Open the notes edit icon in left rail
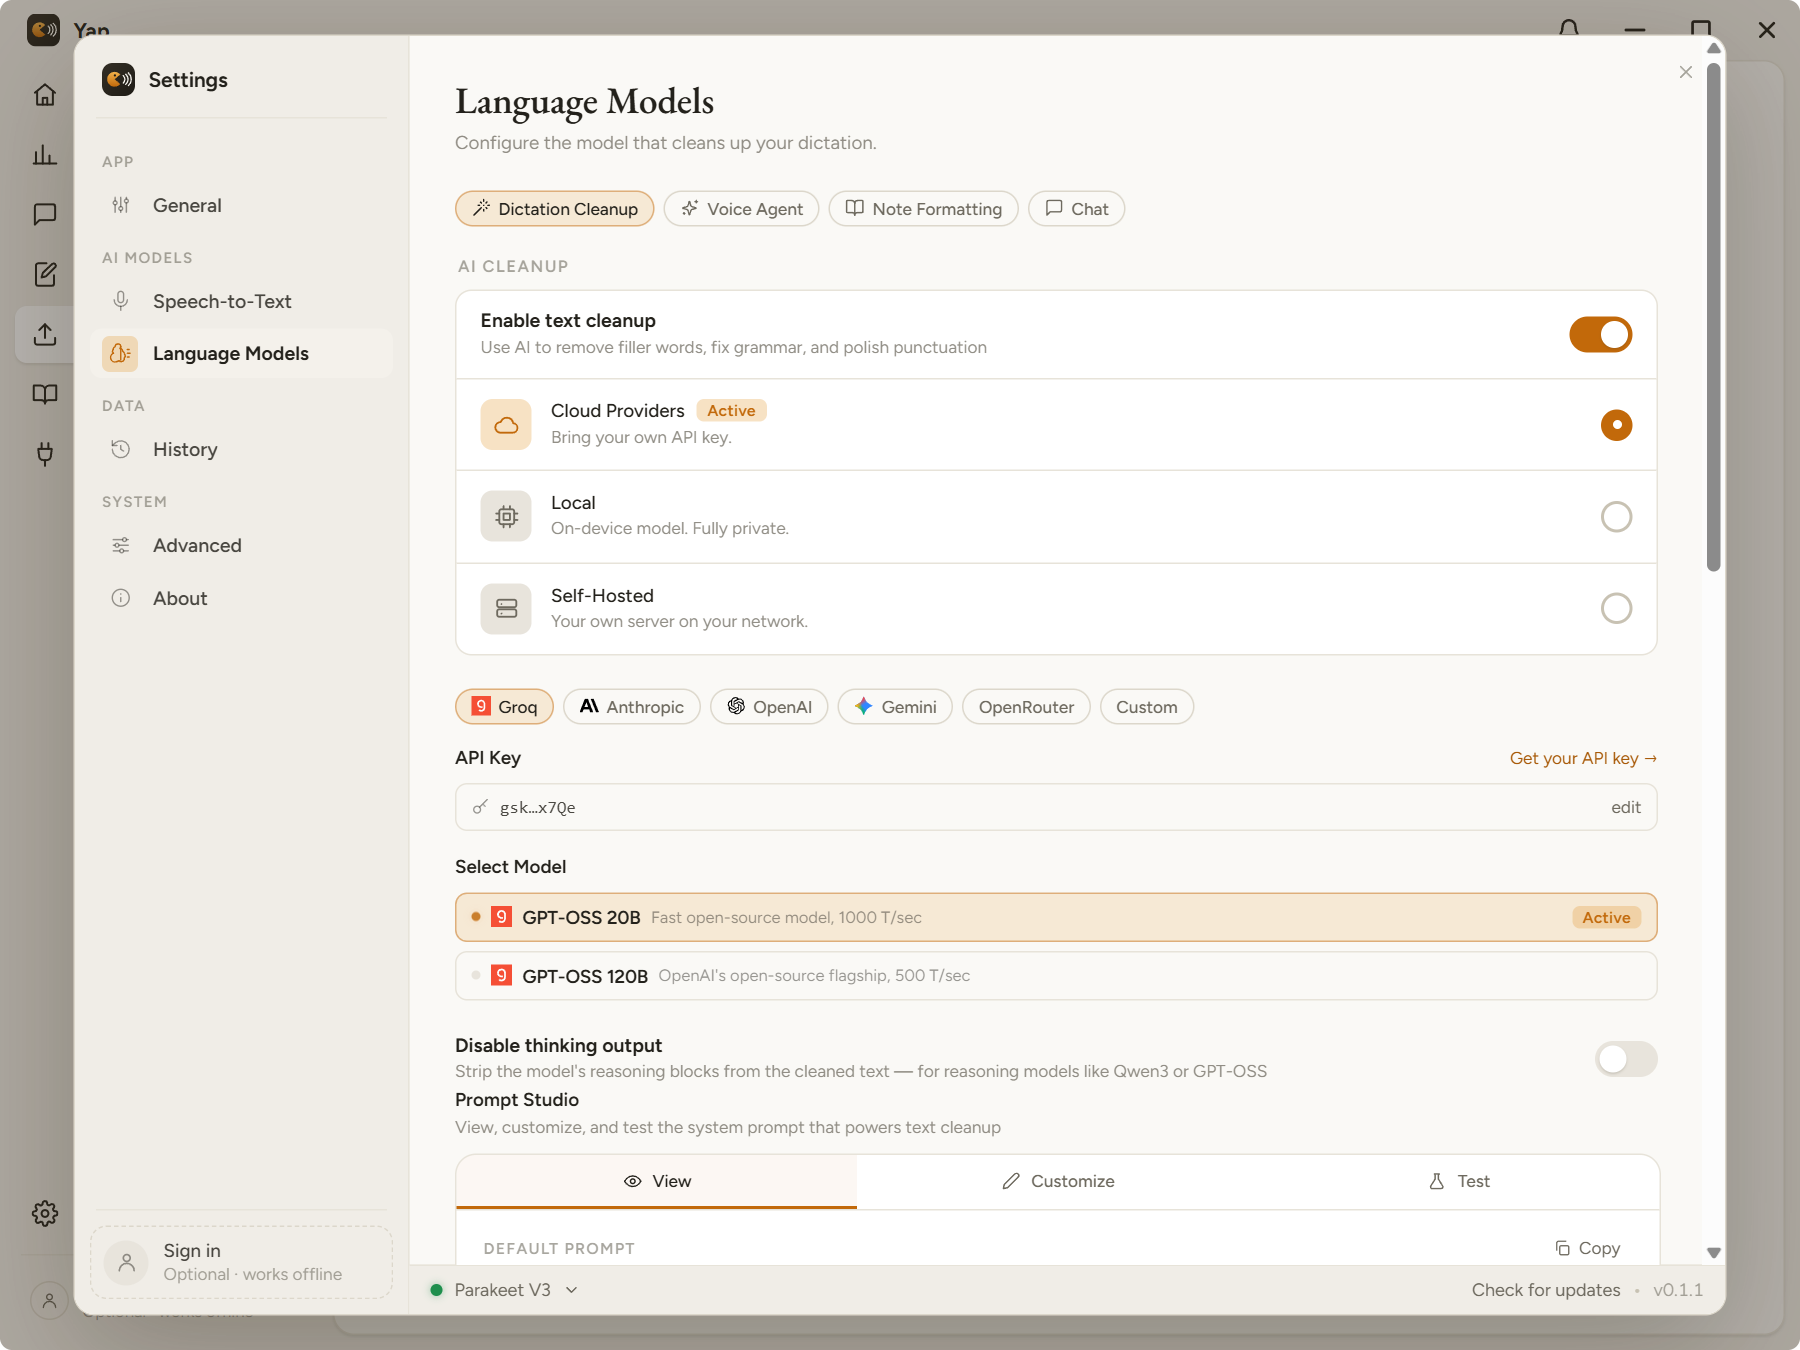This screenshot has height=1350, width=1800. pyautogui.click(x=45, y=274)
